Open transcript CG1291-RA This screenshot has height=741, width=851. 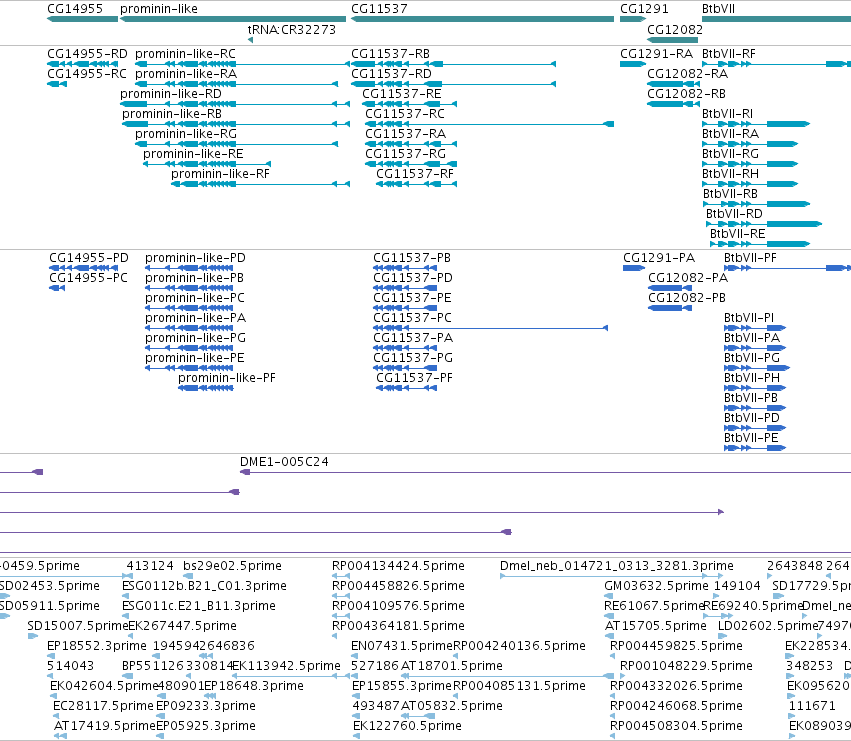[657, 54]
